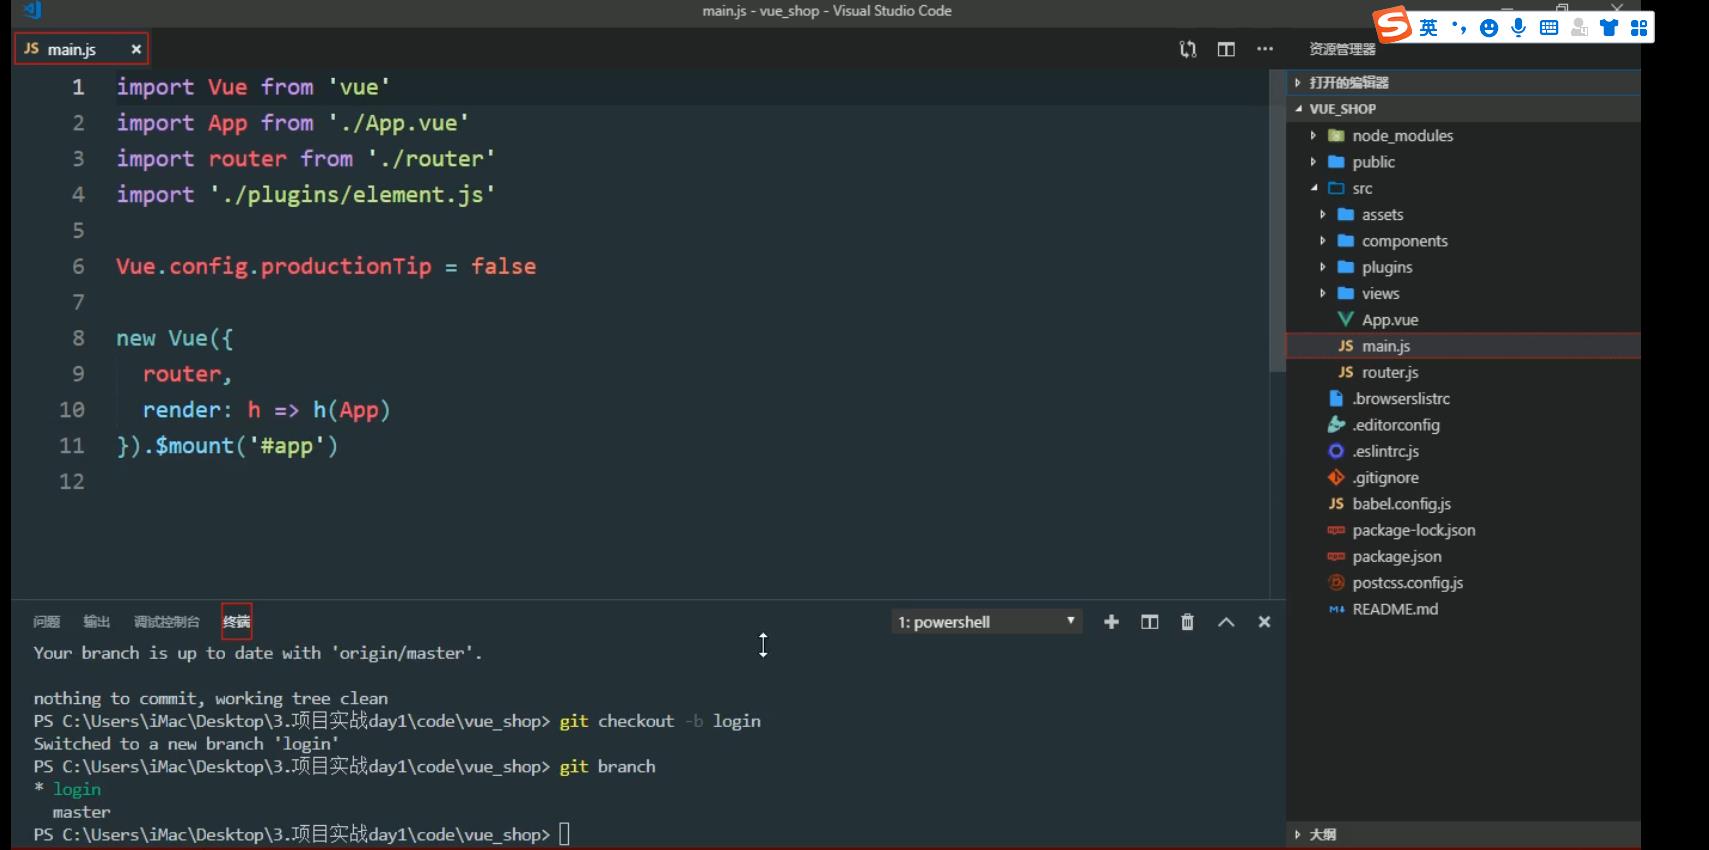Click the git icon beside .gitignore
The image size is (1709, 850).
click(x=1336, y=478)
